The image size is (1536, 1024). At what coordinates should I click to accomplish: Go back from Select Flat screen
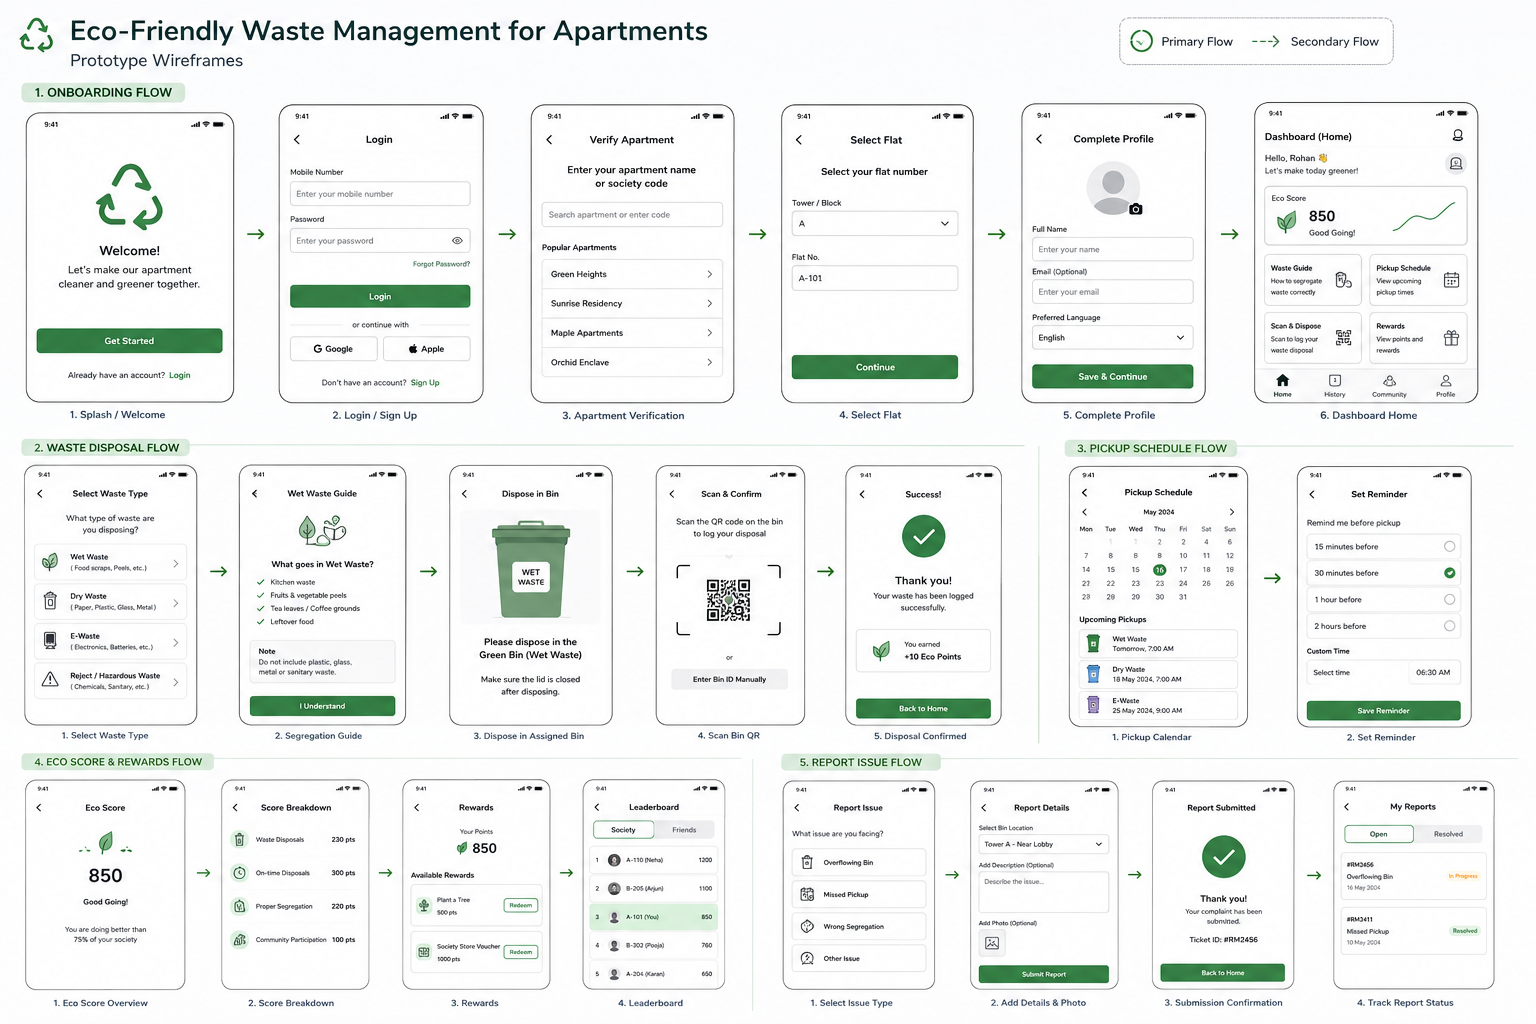[x=799, y=140]
